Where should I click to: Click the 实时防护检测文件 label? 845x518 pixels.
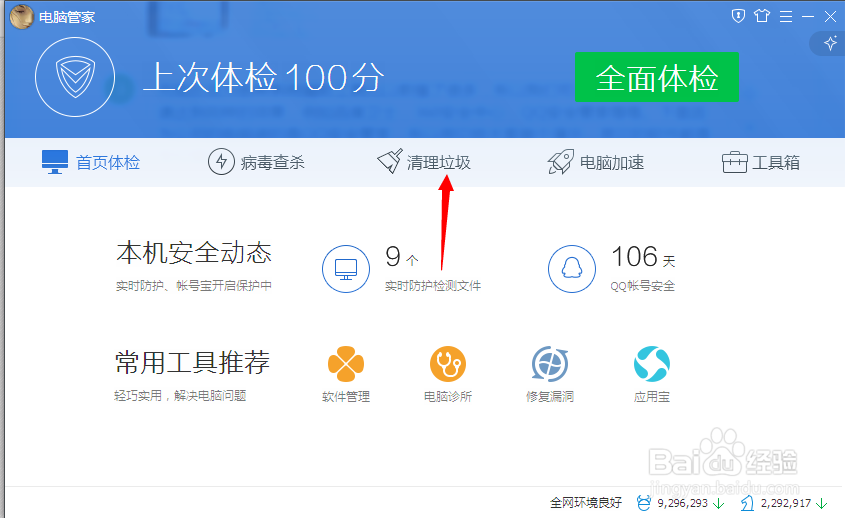tap(433, 286)
